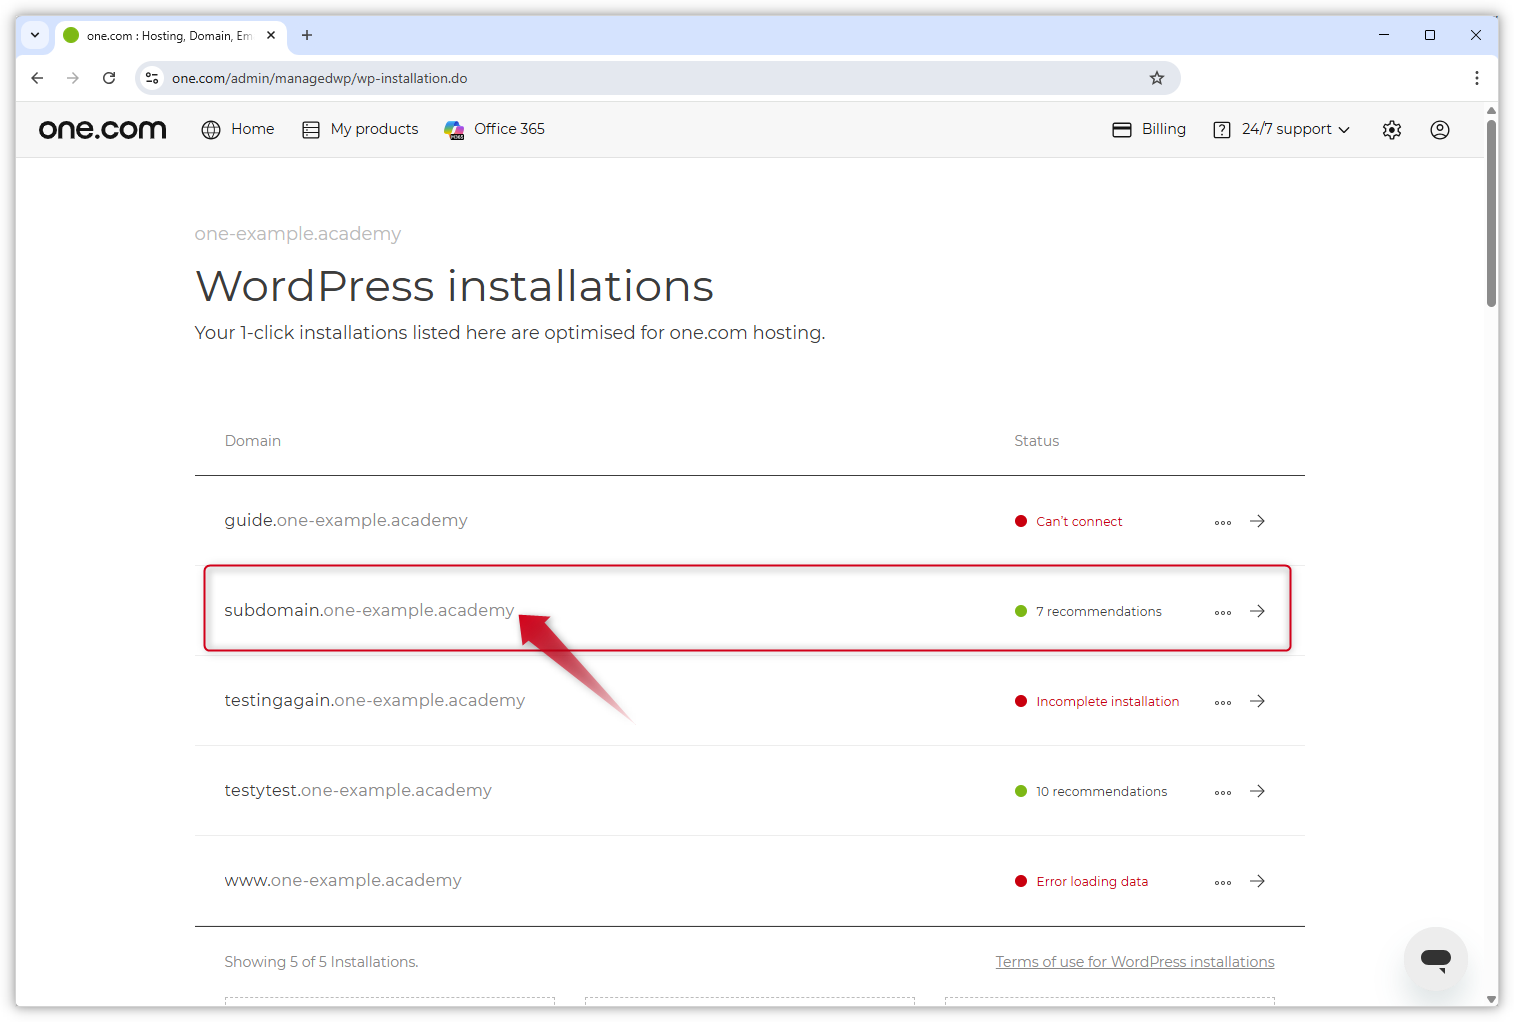Click the arrow for testytest.one-example.academy
The image size is (1514, 1022).
point(1258,791)
